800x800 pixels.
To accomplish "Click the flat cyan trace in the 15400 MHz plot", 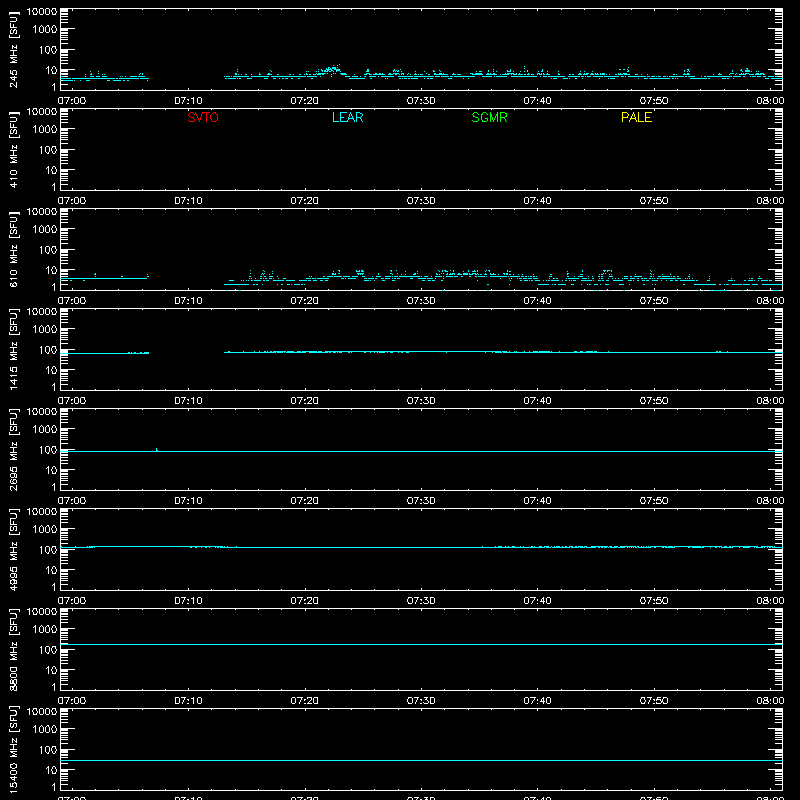I will click(421, 760).
